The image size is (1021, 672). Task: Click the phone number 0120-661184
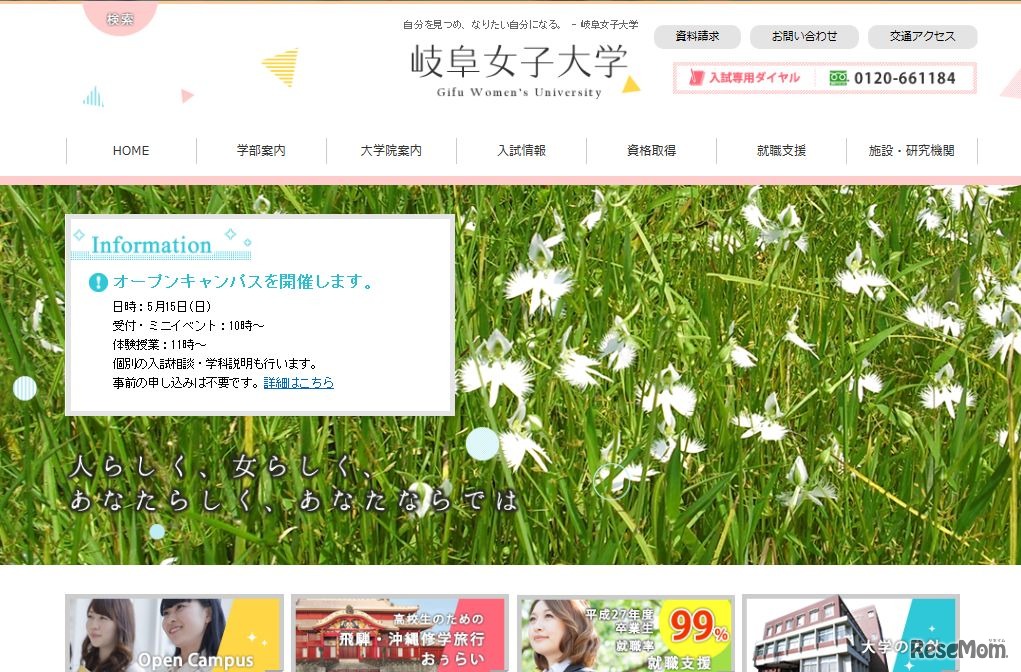pos(904,77)
